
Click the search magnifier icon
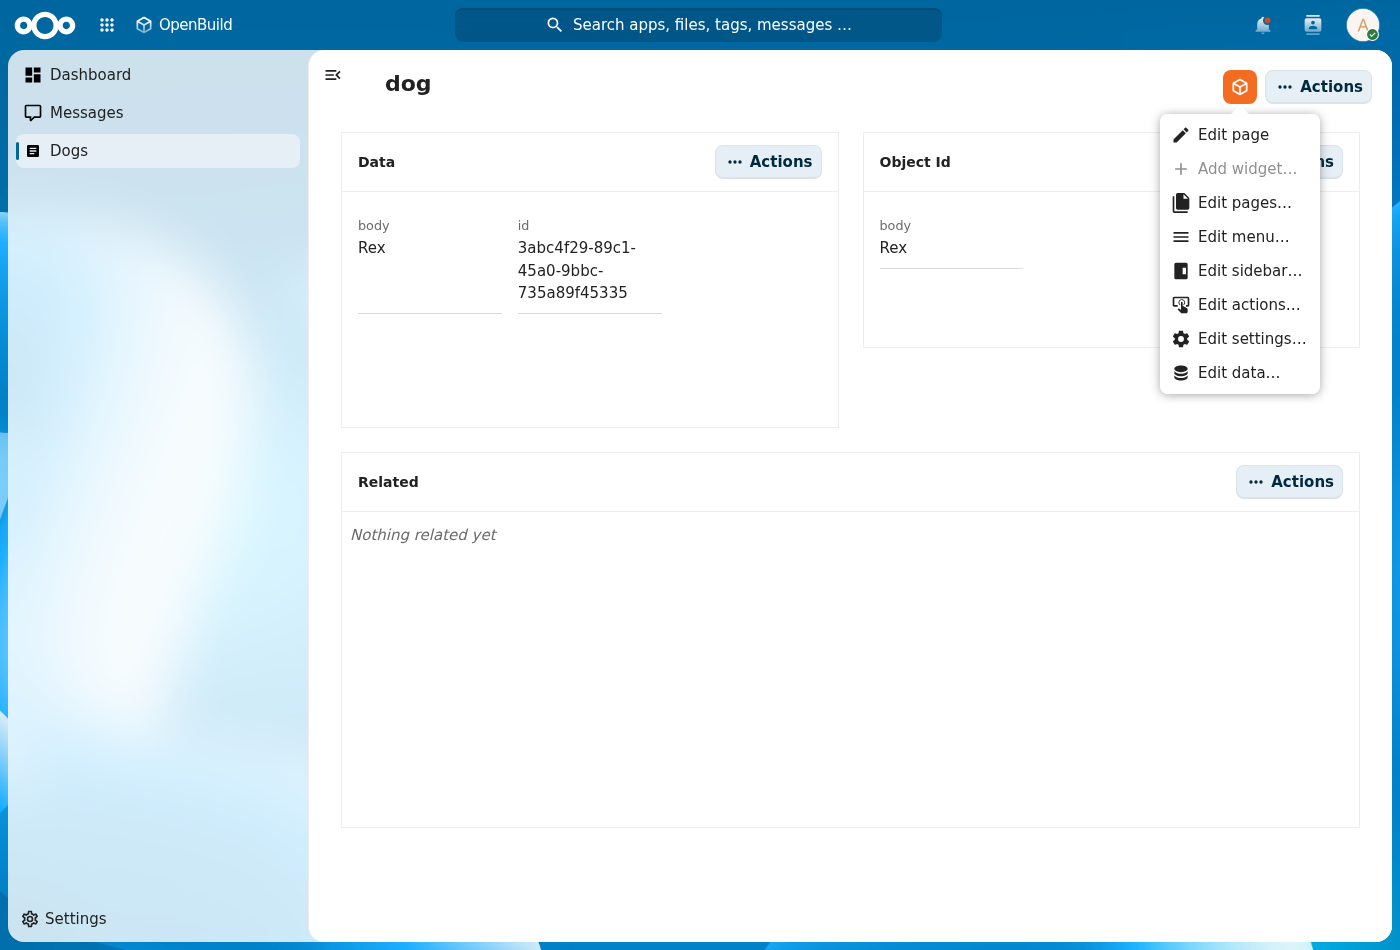(555, 25)
